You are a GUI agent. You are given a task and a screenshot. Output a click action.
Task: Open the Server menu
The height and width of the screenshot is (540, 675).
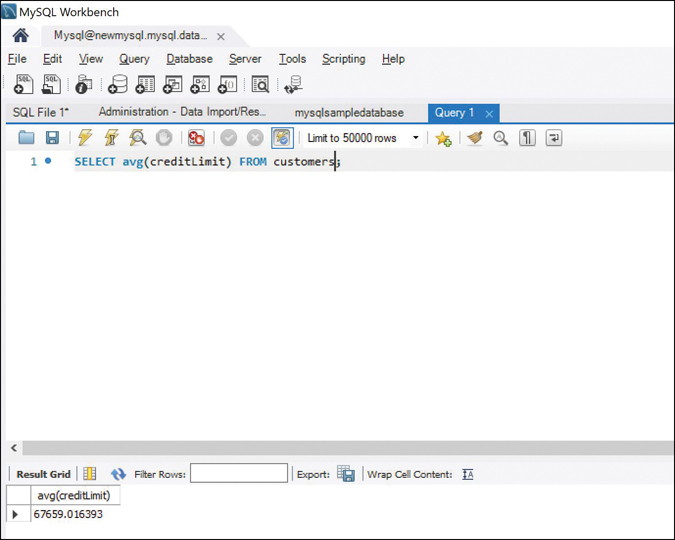[x=245, y=59]
